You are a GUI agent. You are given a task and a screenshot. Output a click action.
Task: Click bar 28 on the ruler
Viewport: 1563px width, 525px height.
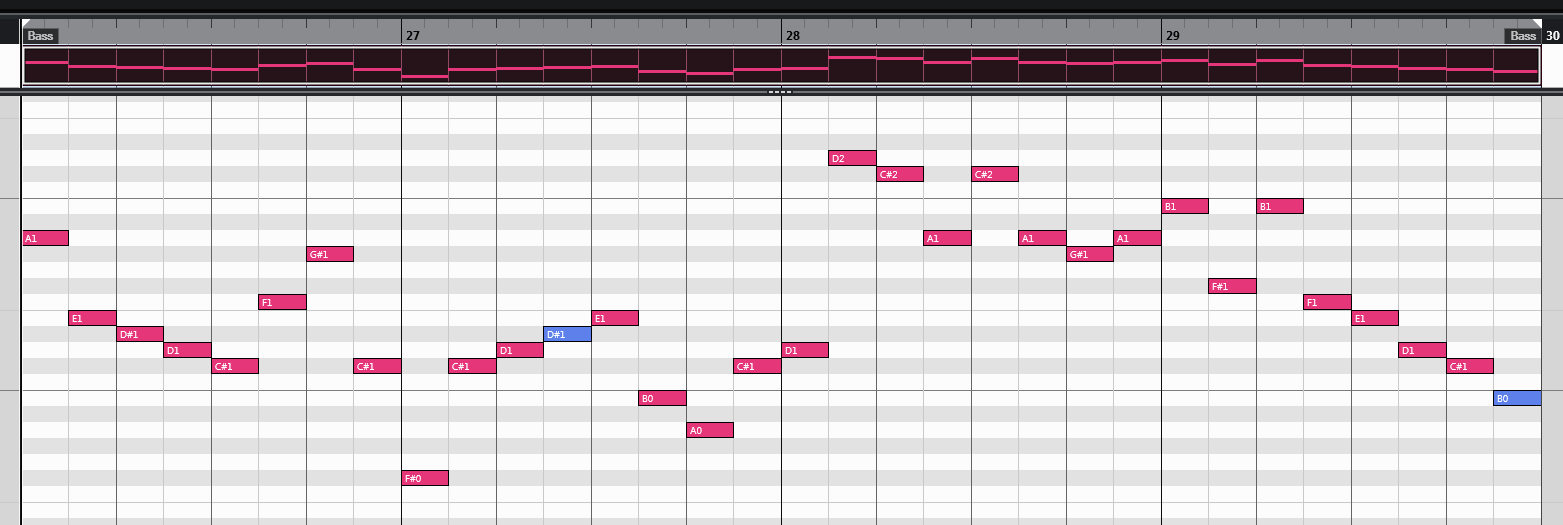(792, 36)
